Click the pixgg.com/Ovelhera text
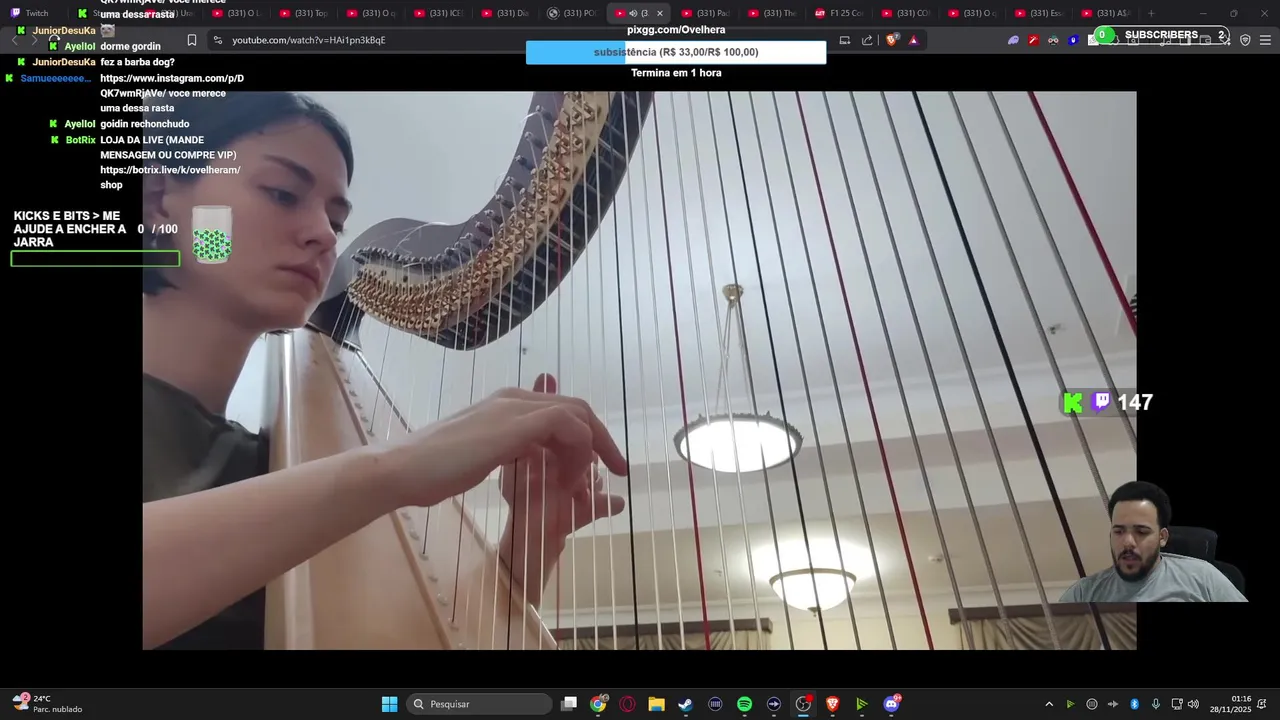 click(676, 30)
